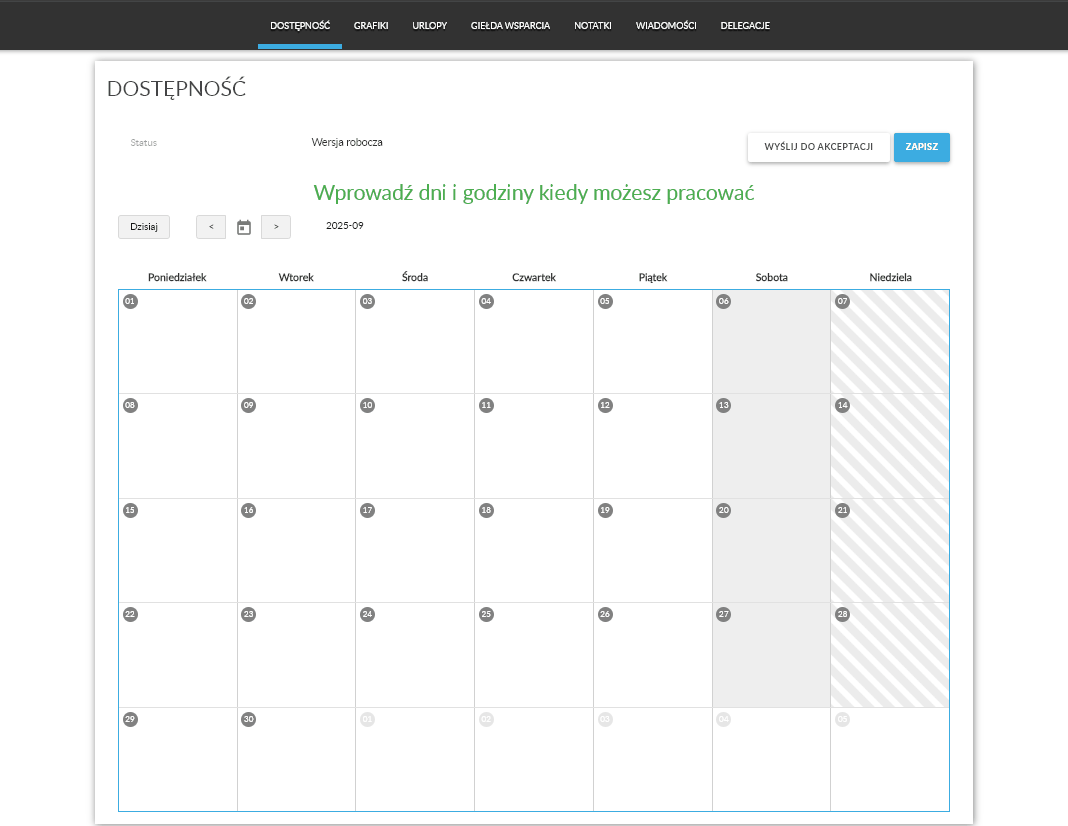Select the day 19 badge
This screenshot has height=826, width=1068.
point(605,510)
